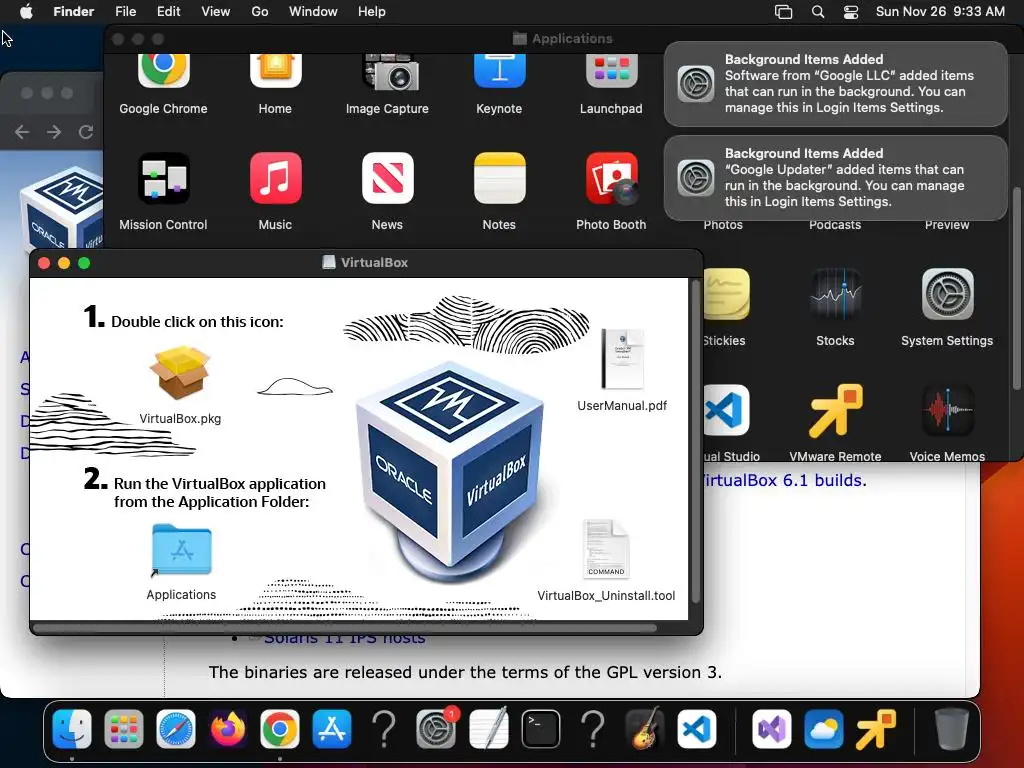The image size is (1024, 768).
Task: Open the Notes app in Applications
Action: pyautogui.click(x=500, y=178)
